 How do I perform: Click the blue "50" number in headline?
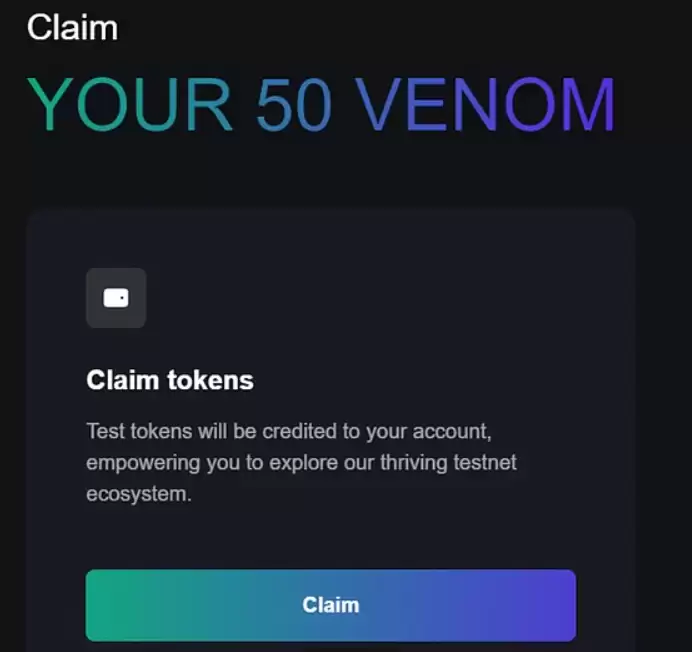(x=293, y=104)
